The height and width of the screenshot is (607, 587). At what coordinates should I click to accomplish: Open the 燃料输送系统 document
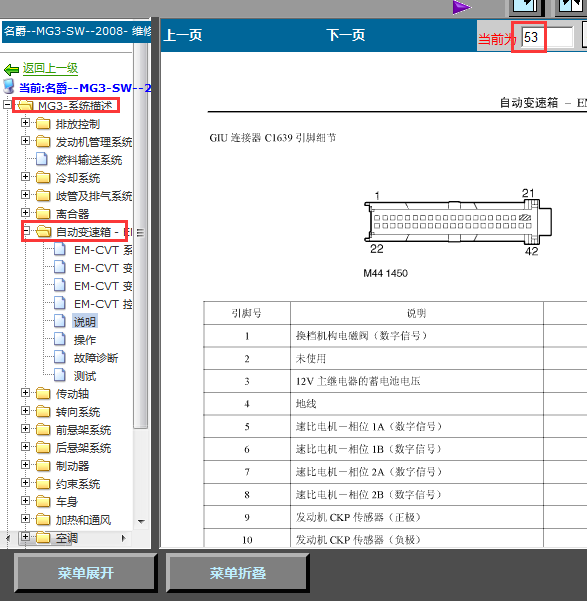89,160
